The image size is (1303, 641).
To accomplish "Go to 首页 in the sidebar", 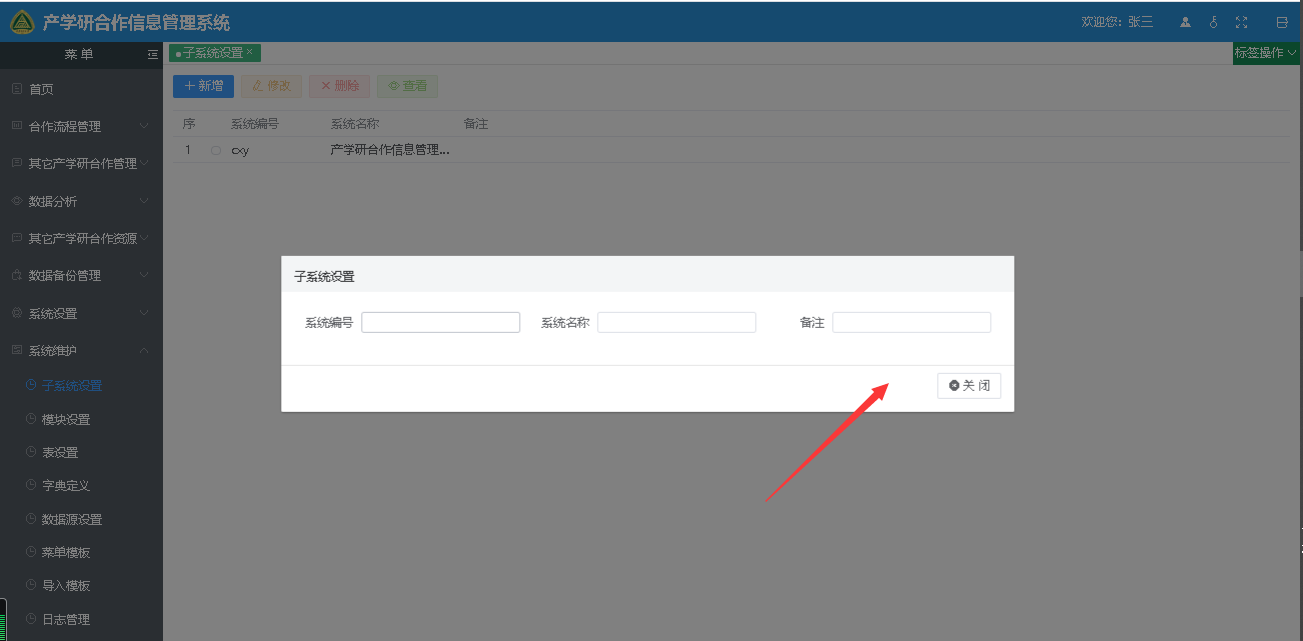I will click(x=41, y=89).
